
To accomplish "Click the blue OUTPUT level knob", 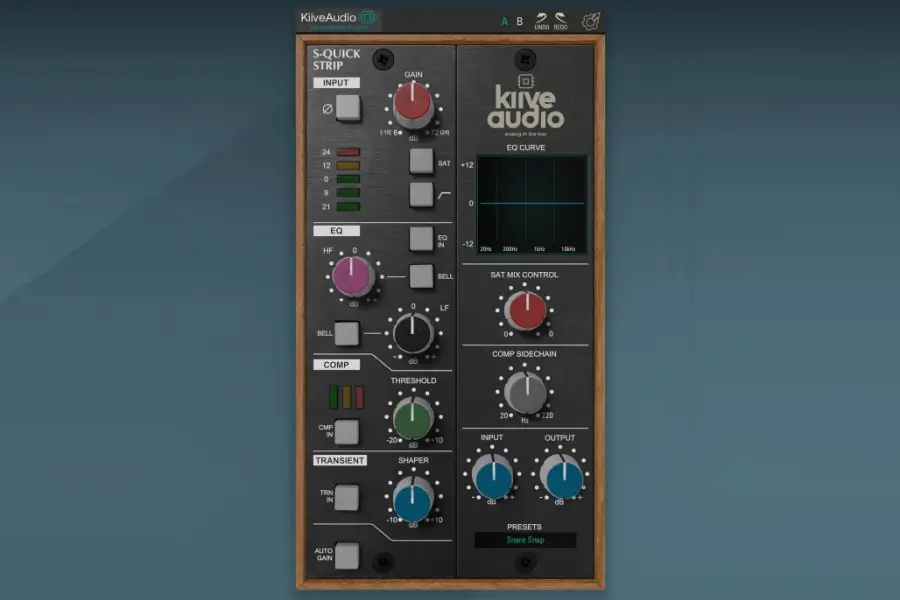I will [x=562, y=477].
